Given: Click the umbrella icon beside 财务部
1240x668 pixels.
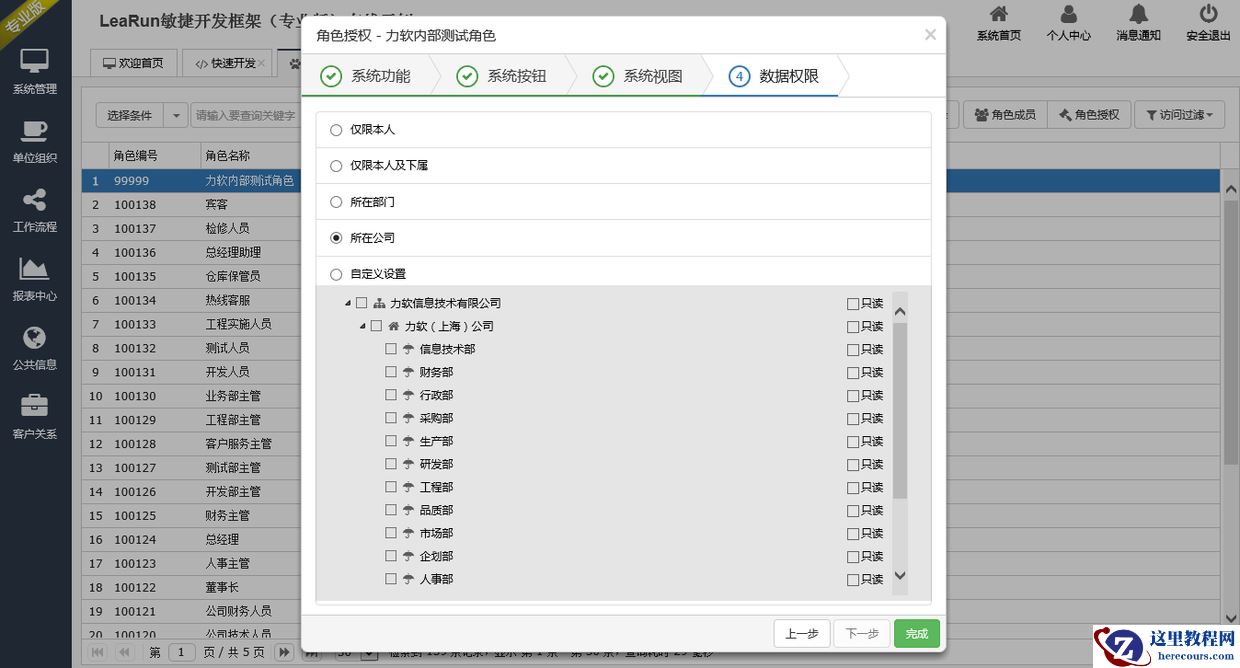Looking at the screenshot, I should pyautogui.click(x=408, y=372).
